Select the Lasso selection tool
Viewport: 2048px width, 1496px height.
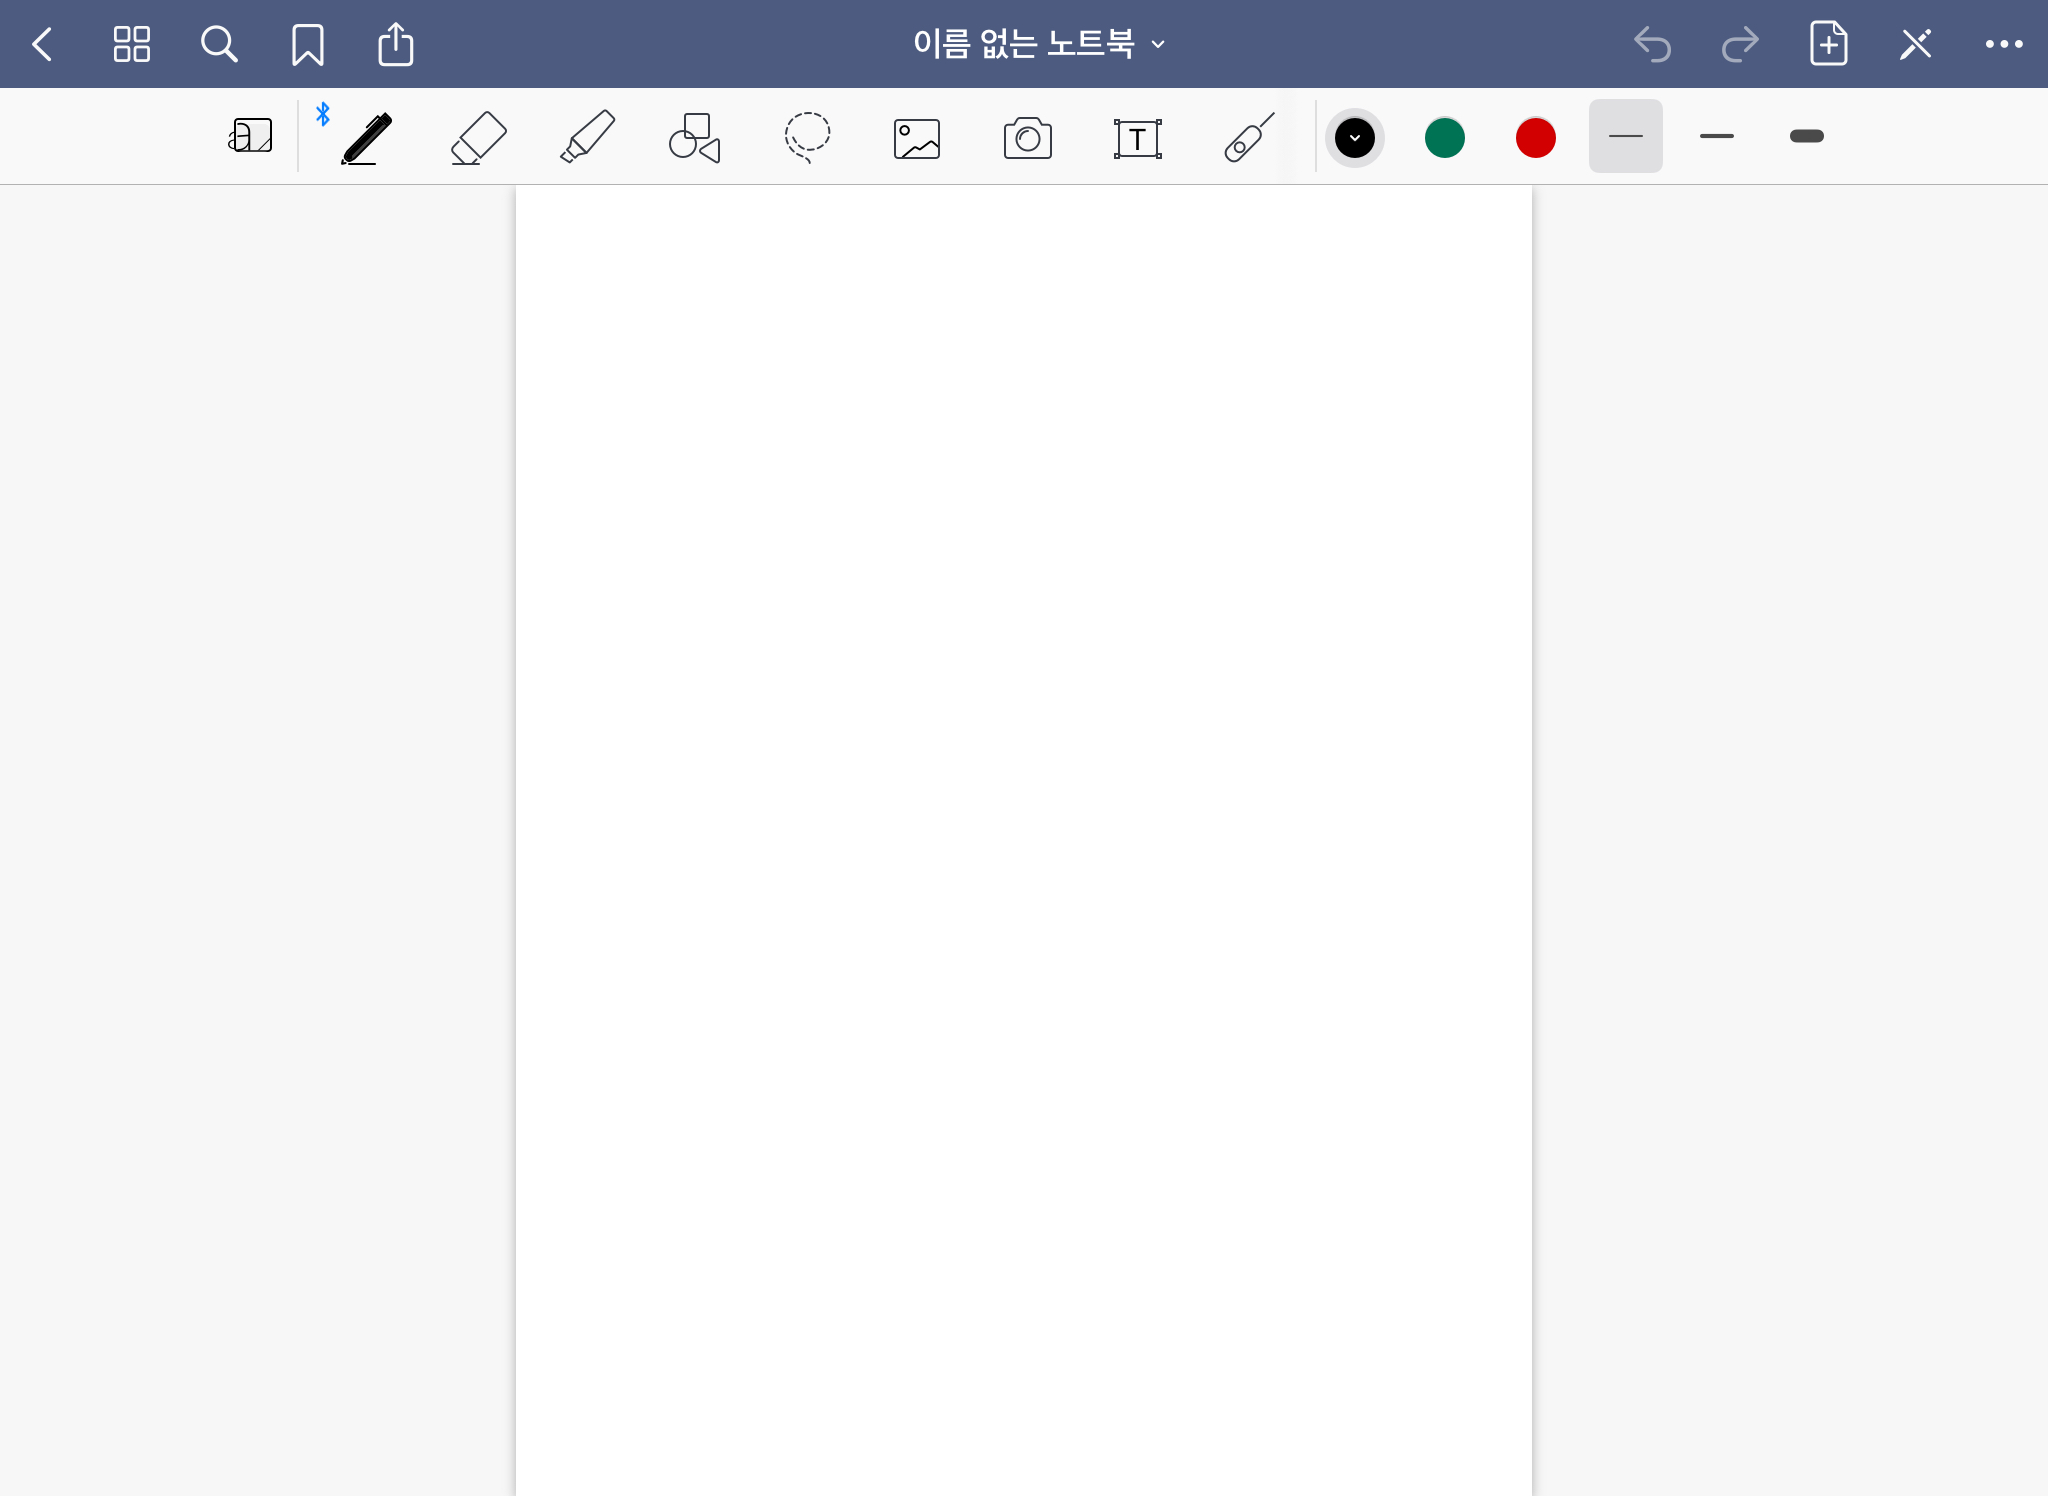pos(807,138)
